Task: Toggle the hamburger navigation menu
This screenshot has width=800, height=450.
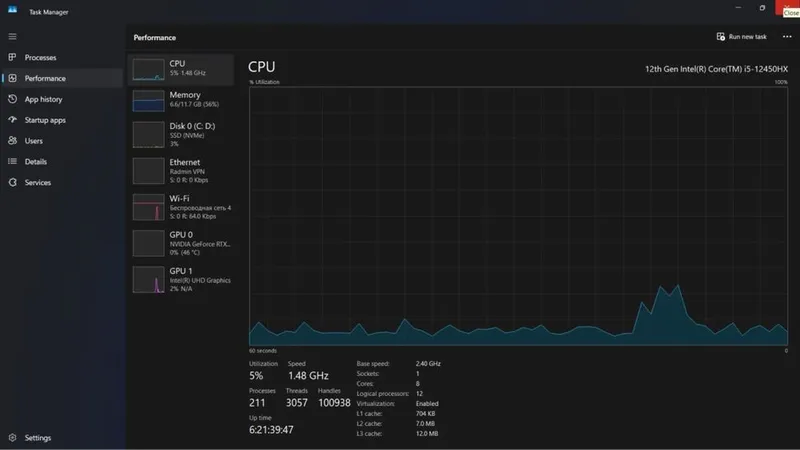Action: (x=12, y=37)
